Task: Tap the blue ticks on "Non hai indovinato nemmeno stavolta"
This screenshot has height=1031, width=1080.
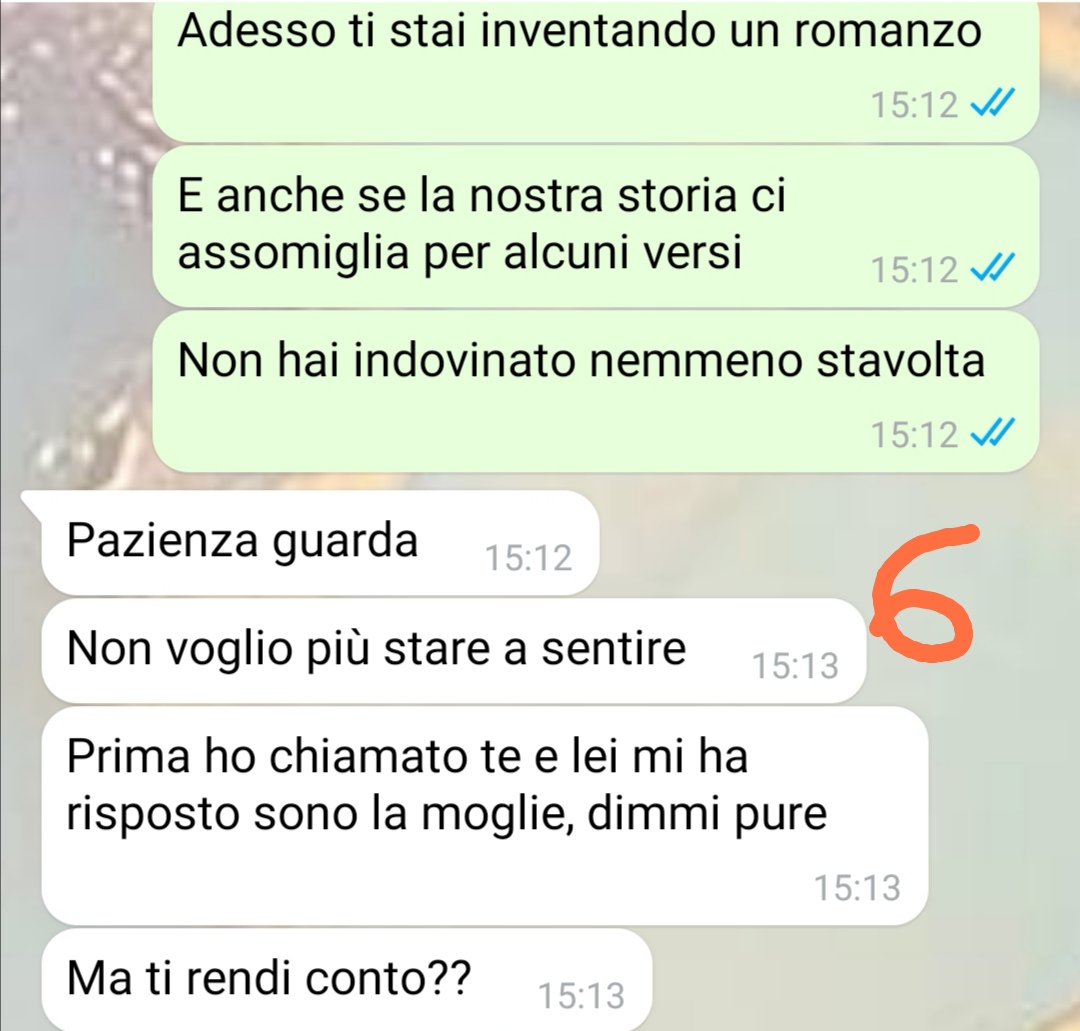Action: (x=992, y=433)
